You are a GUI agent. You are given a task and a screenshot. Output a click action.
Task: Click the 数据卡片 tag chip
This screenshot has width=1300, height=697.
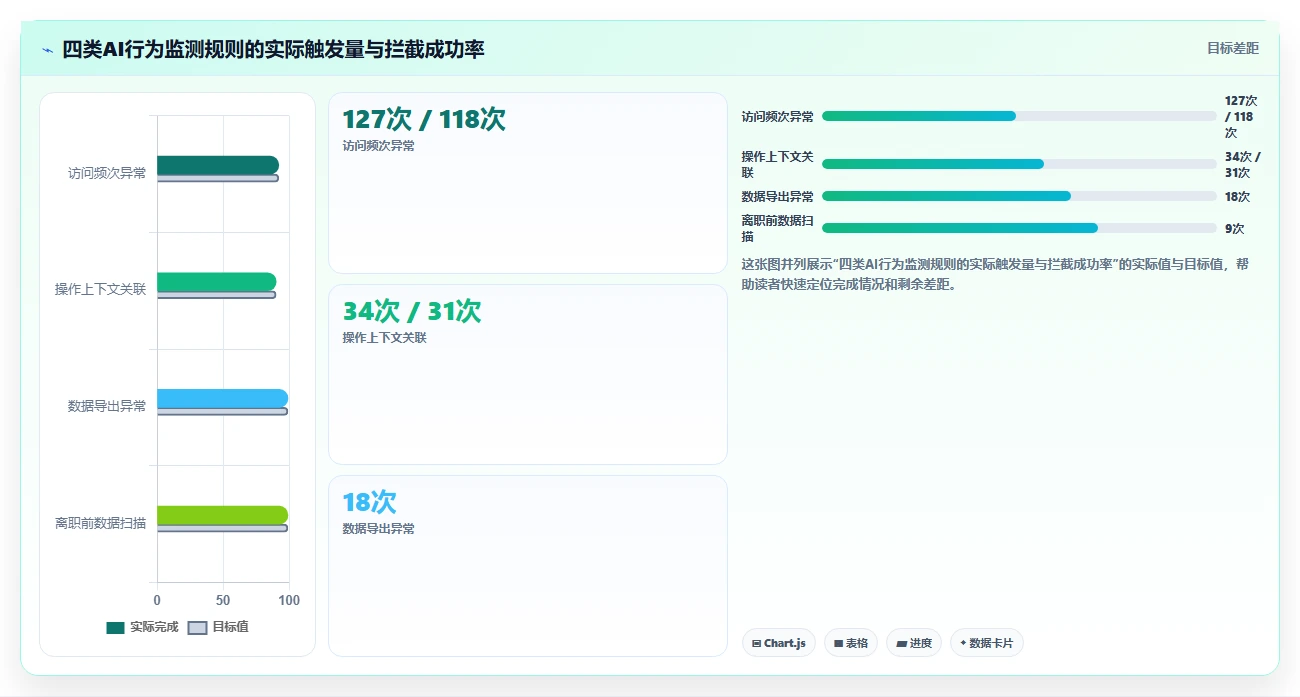[986, 643]
